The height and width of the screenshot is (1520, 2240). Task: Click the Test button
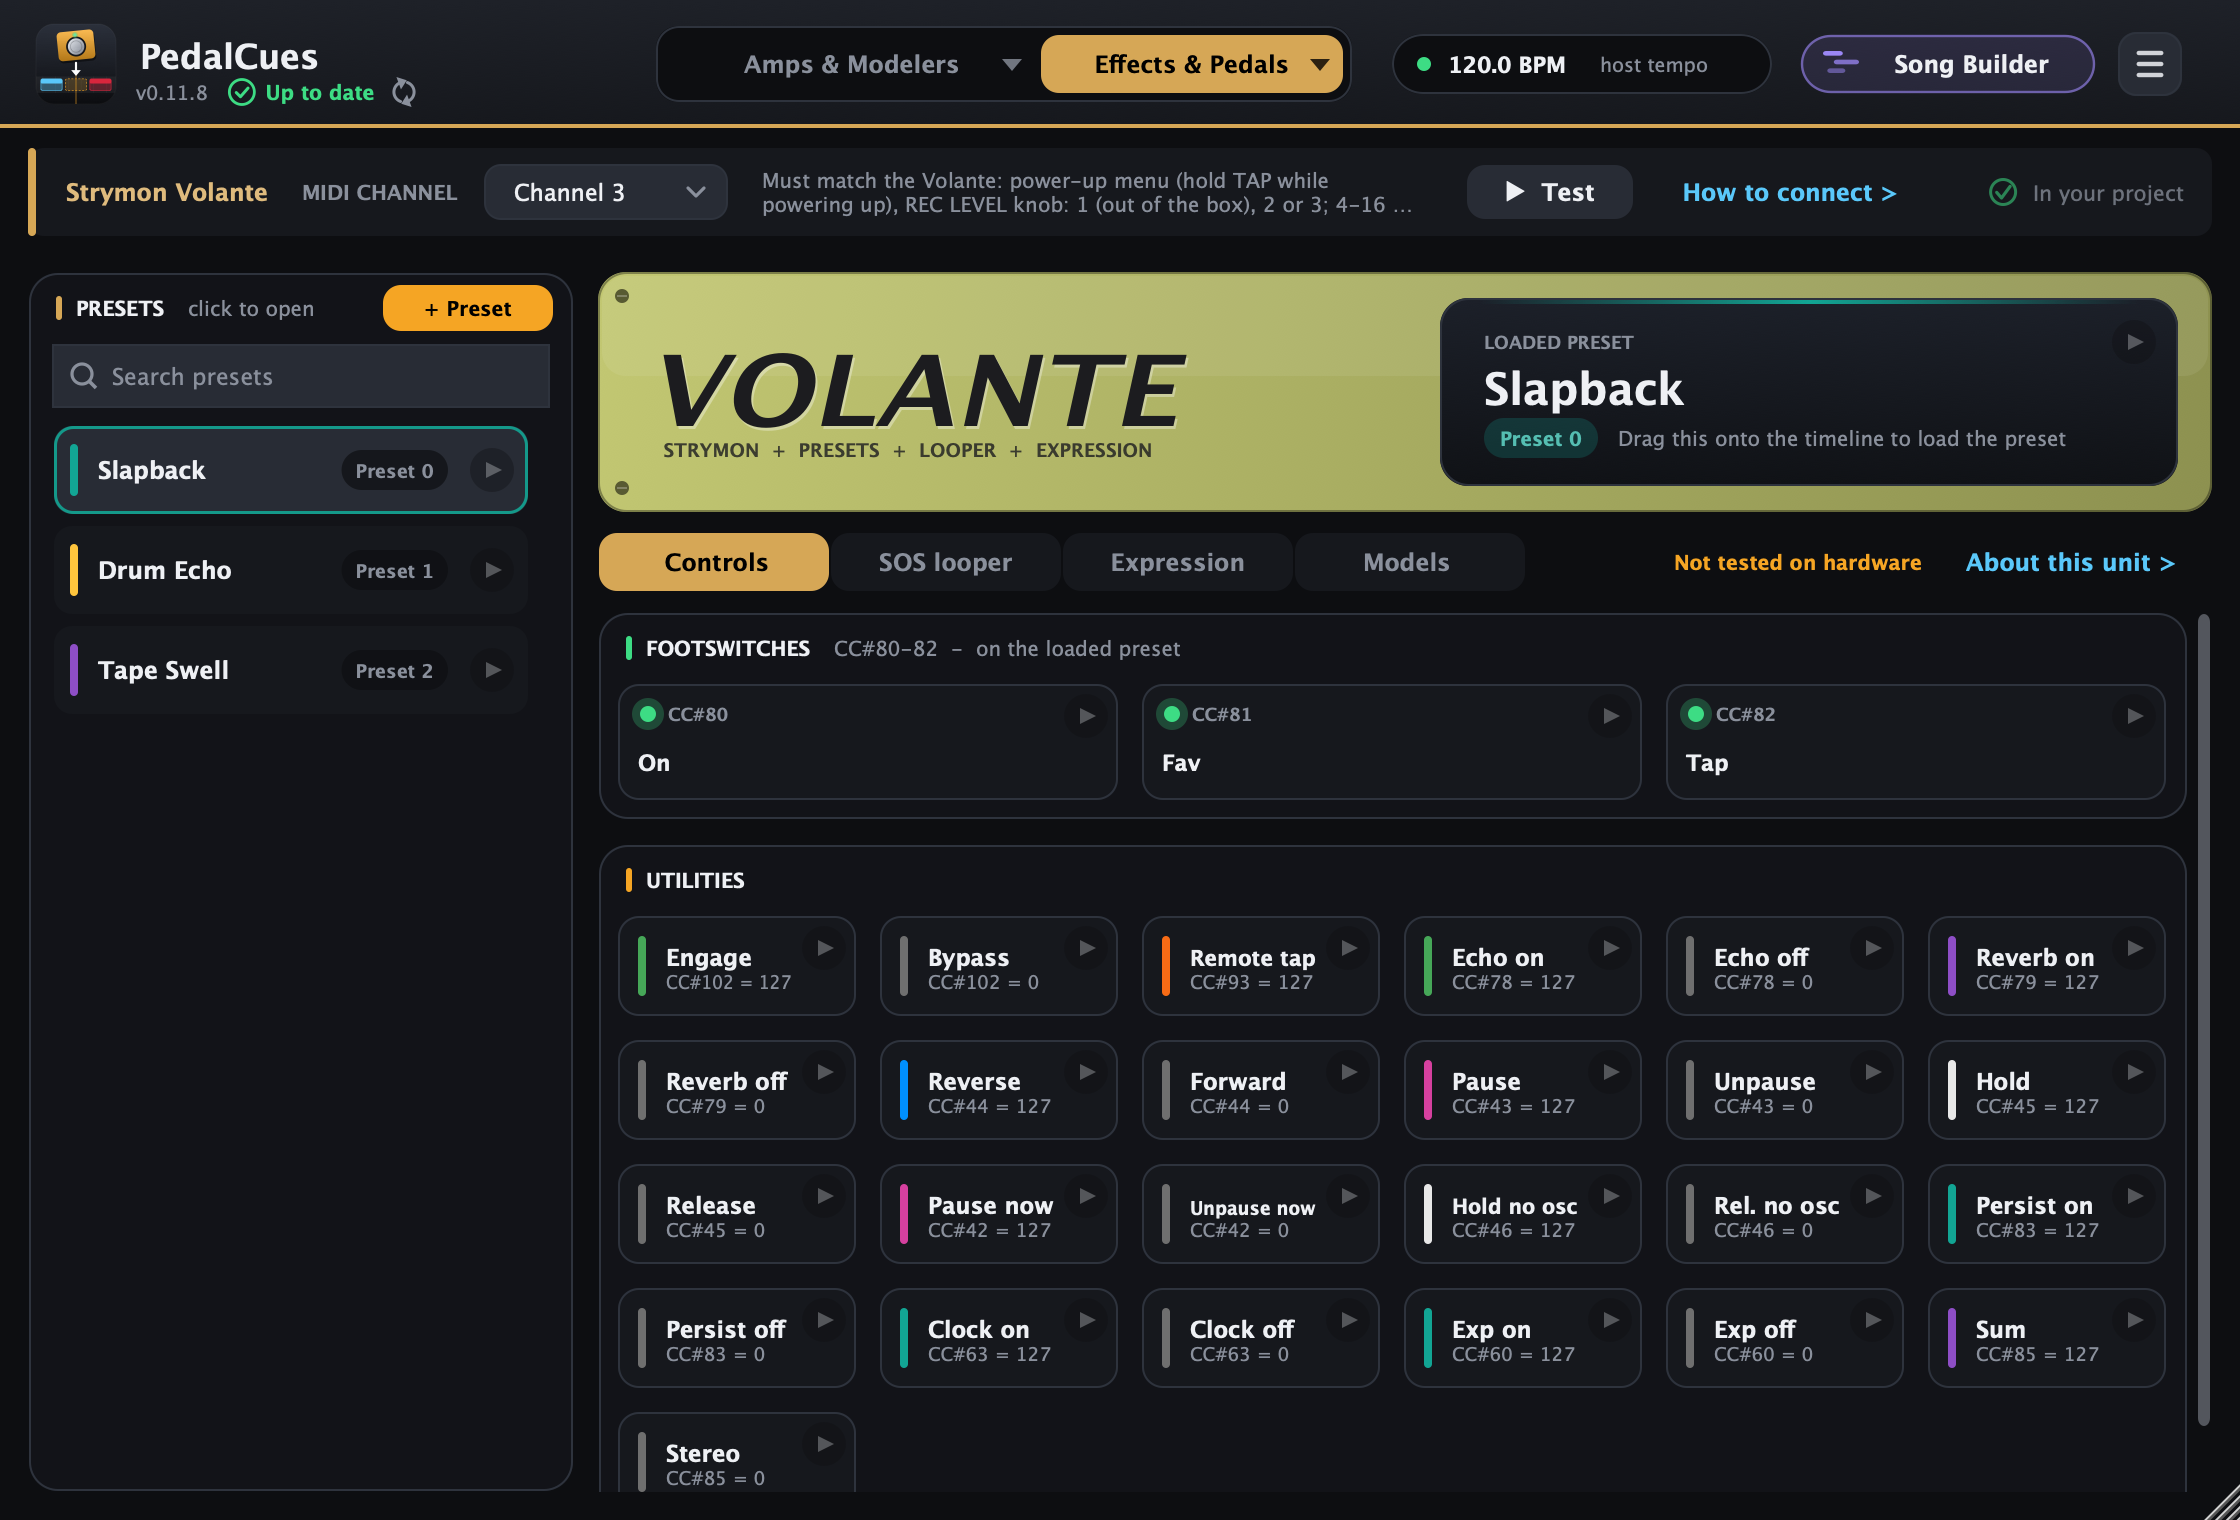(1549, 192)
